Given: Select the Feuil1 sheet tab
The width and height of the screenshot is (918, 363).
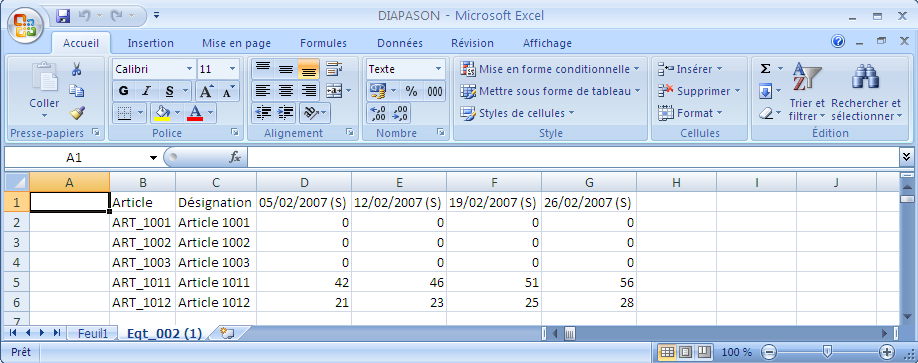Looking at the screenshot, I should 93,334.
